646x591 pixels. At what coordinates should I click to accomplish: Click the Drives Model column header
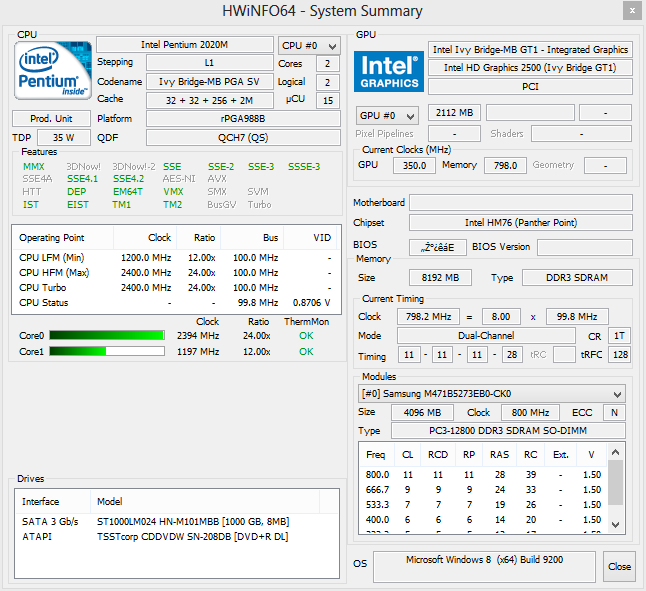(205, 502)
